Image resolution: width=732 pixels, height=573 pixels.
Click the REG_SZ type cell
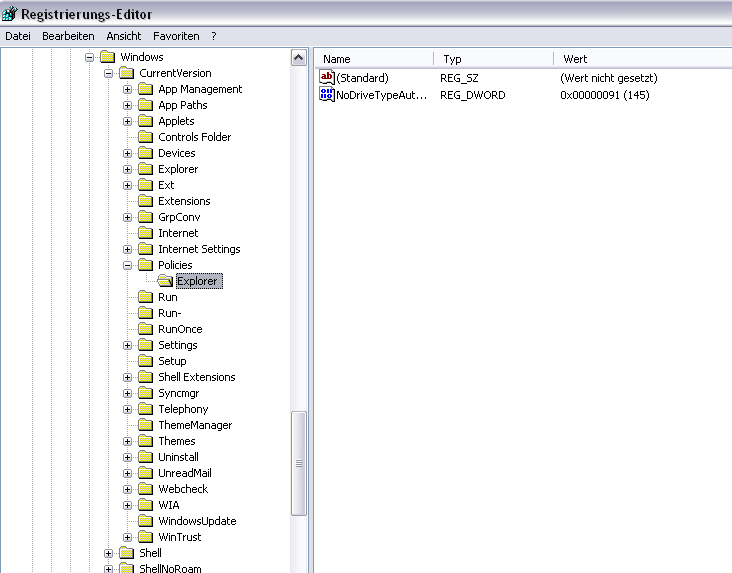coord(459,78)
